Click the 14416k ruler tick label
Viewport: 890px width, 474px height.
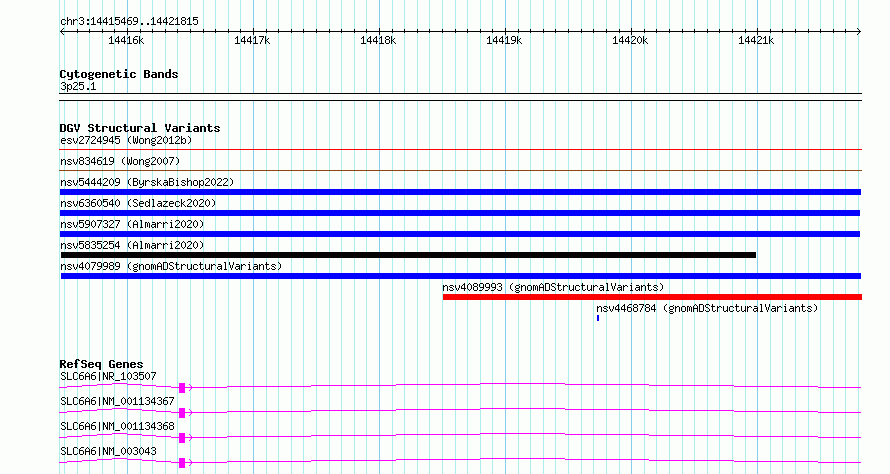click(126, 40)
